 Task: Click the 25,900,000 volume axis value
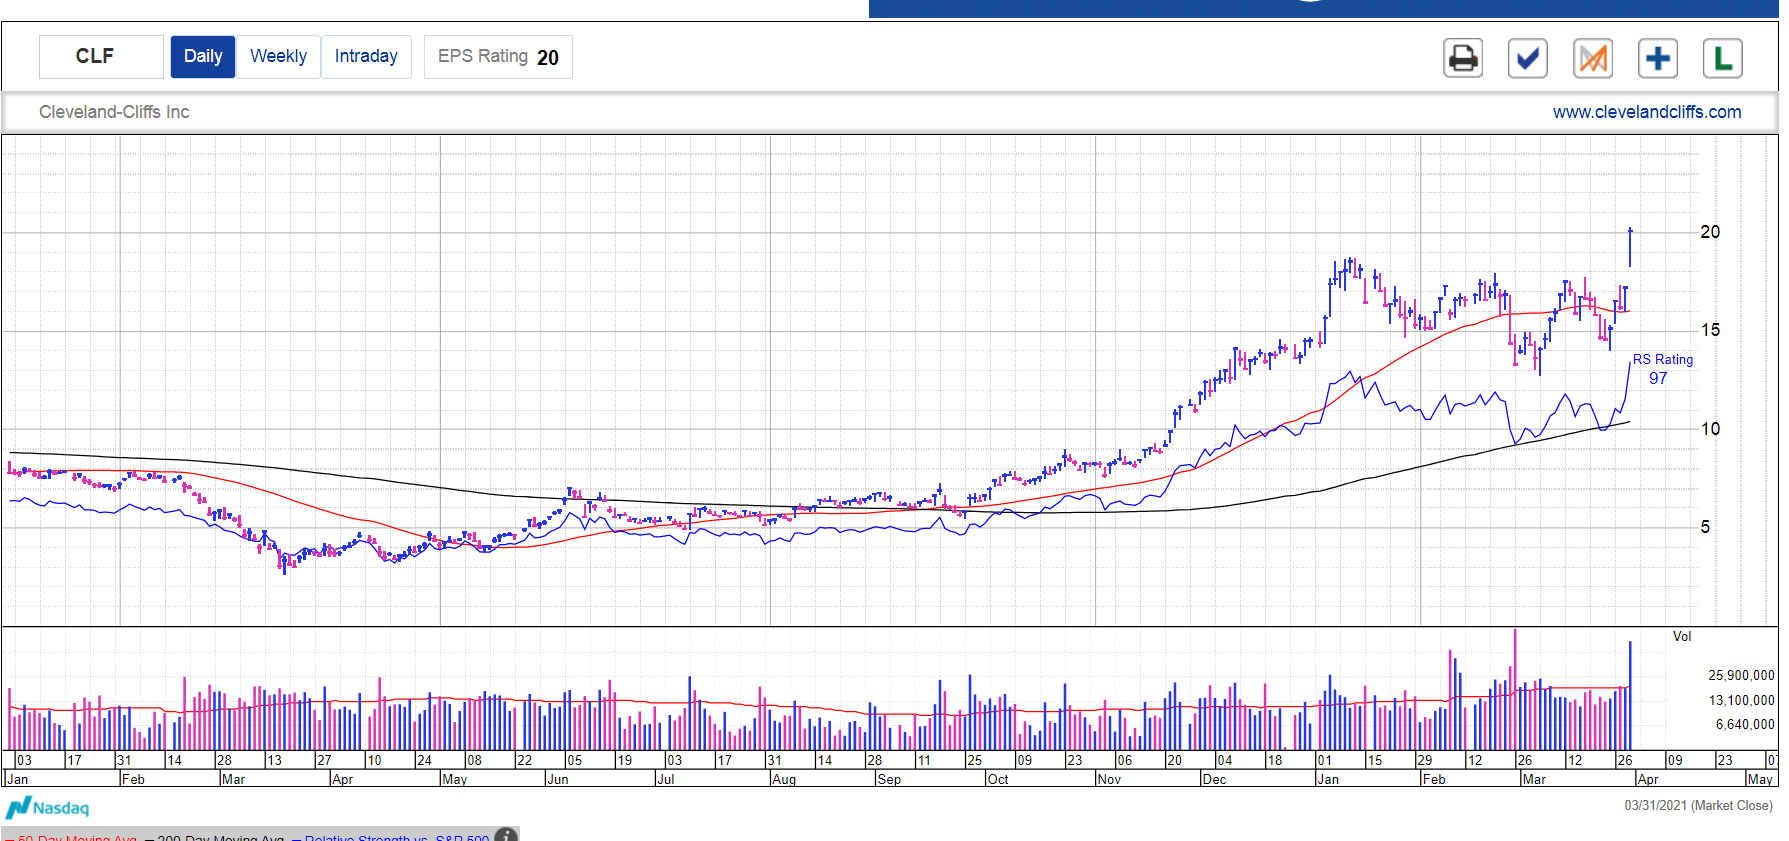pos(1741,675)
